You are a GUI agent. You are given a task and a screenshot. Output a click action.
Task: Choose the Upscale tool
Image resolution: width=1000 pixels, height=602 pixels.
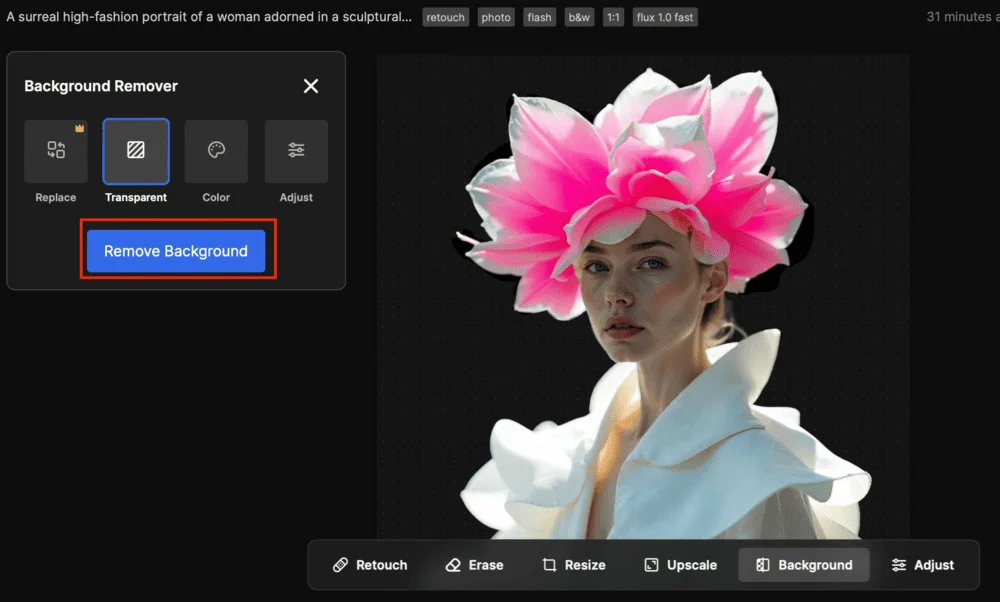[680, 565]
